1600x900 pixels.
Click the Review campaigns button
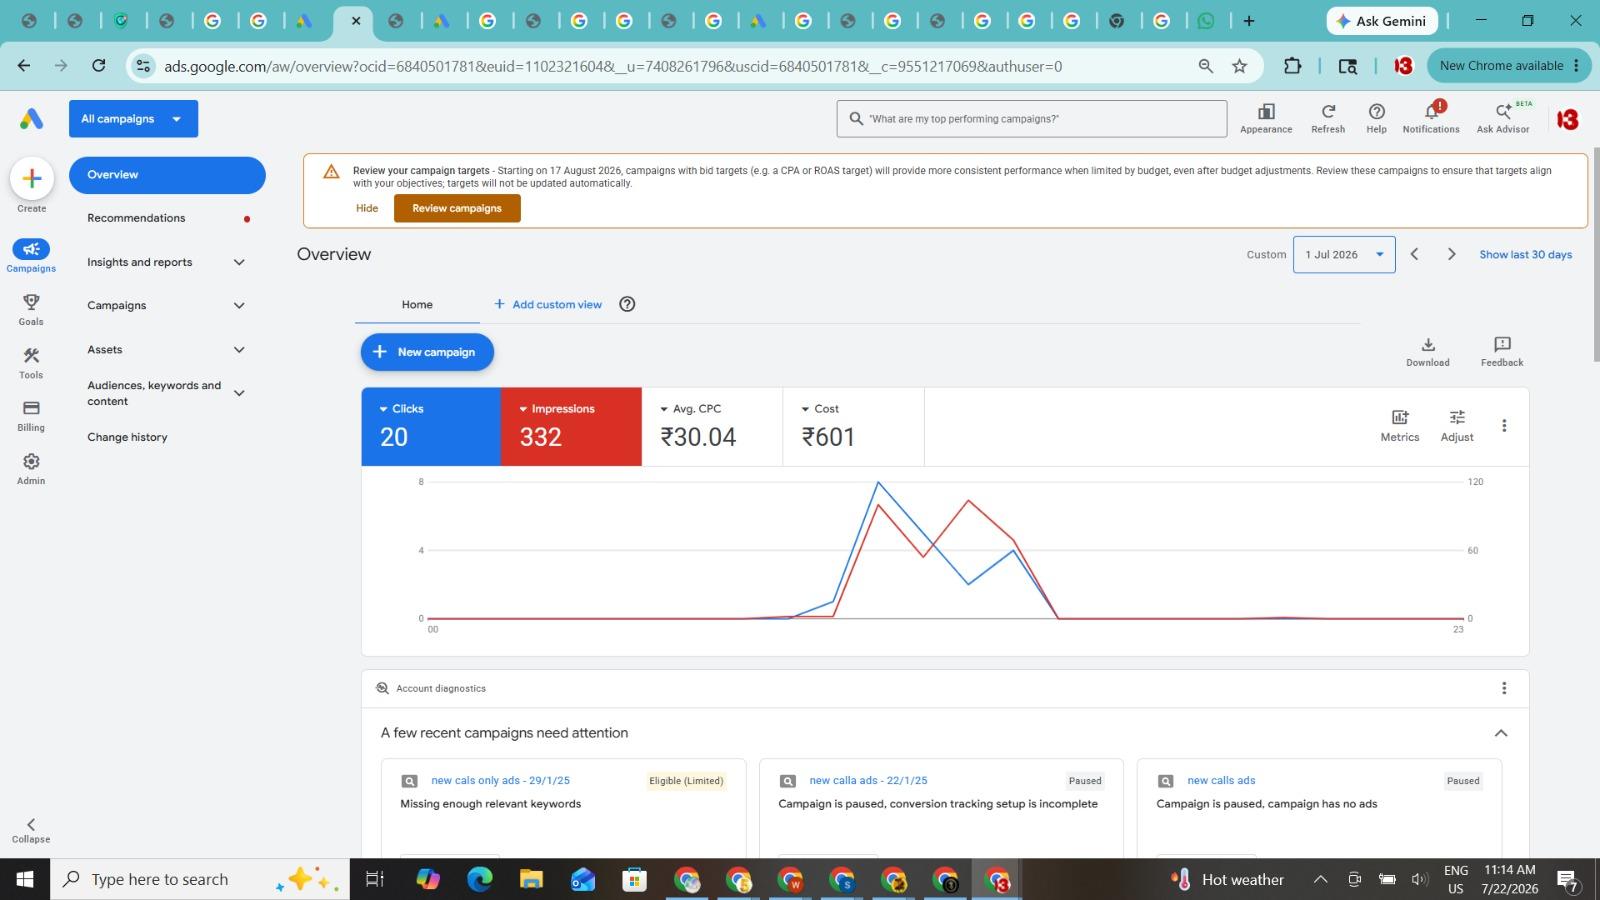pyautogui.click(x=457, y=208)
